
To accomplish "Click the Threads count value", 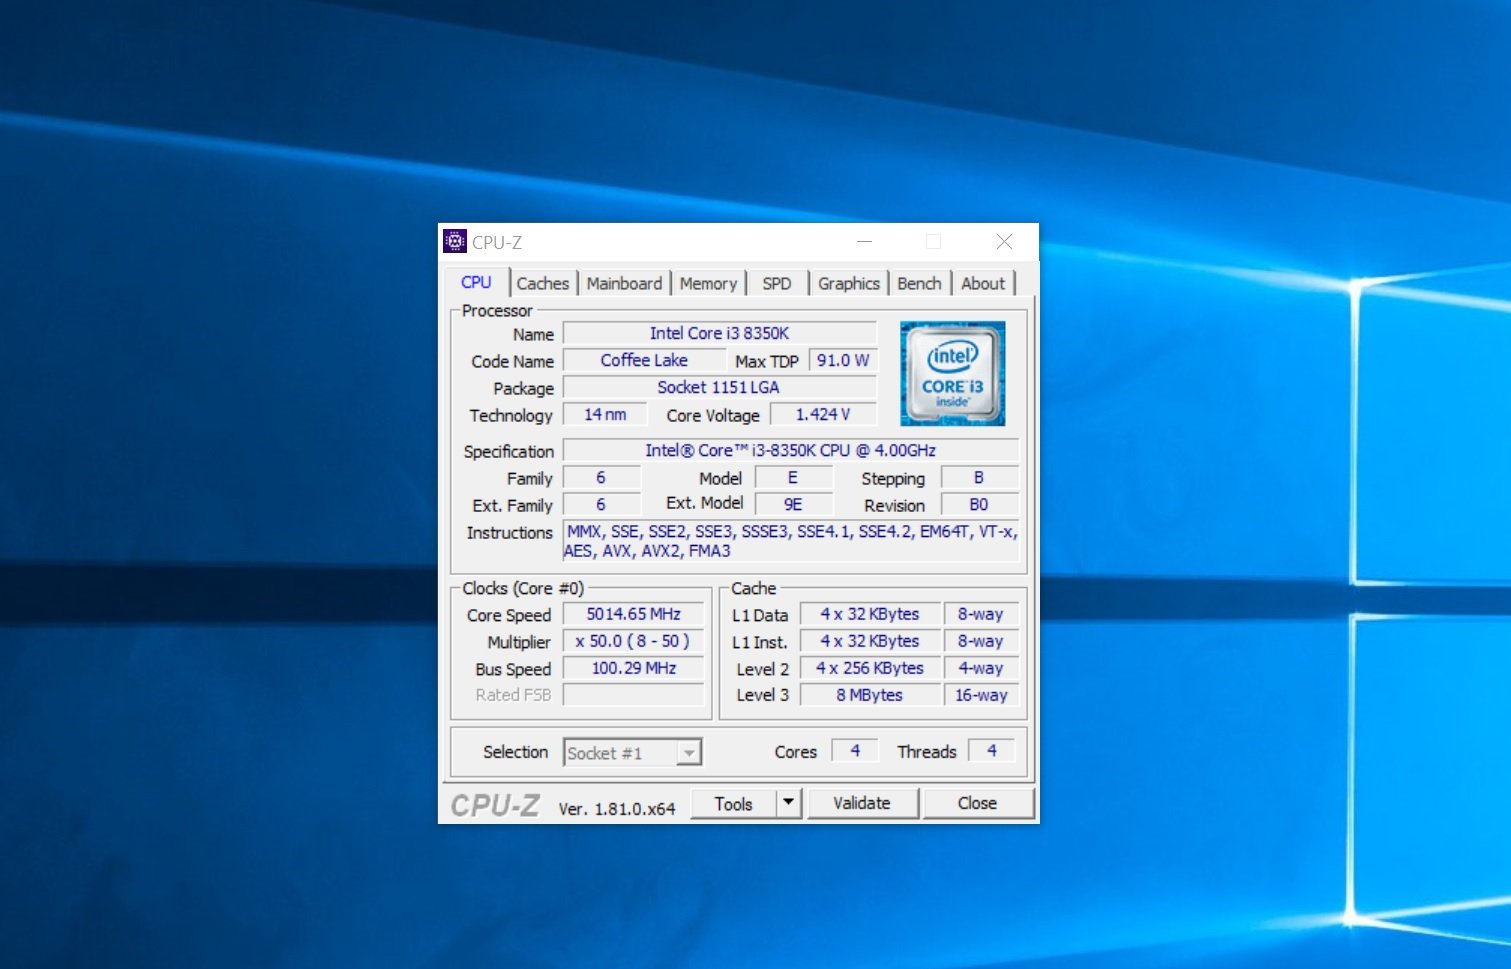I will (x=992, y=751).
